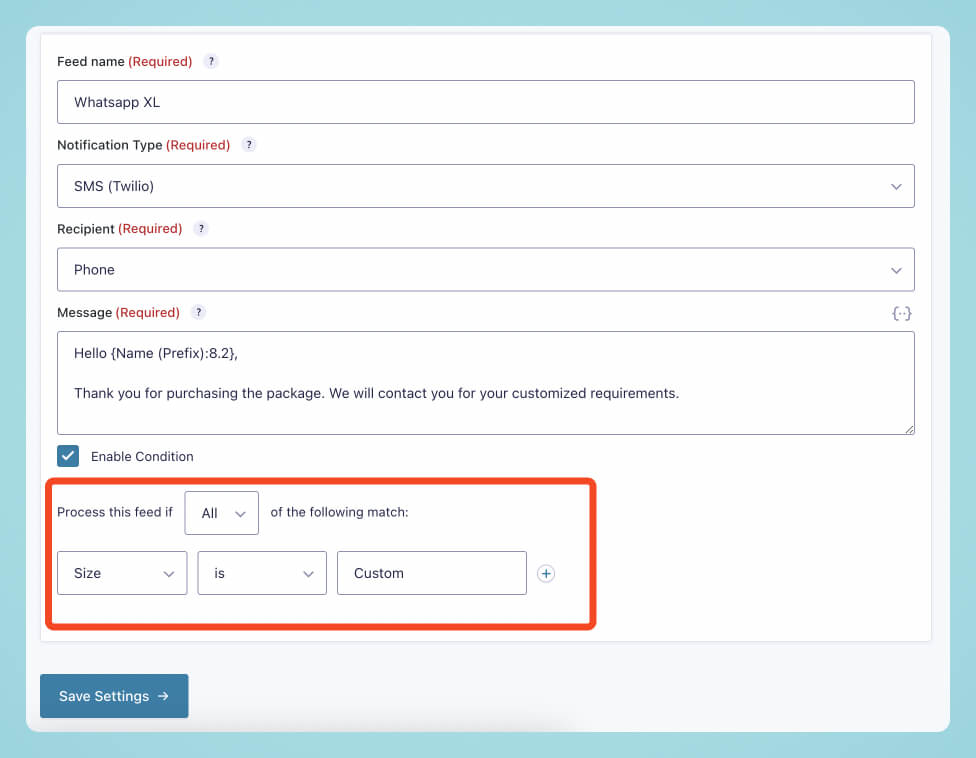Click the condition value field containing Custom
The height and width of the screenshot is (758, 976).
pyautogui.click(x=432, y=573)
